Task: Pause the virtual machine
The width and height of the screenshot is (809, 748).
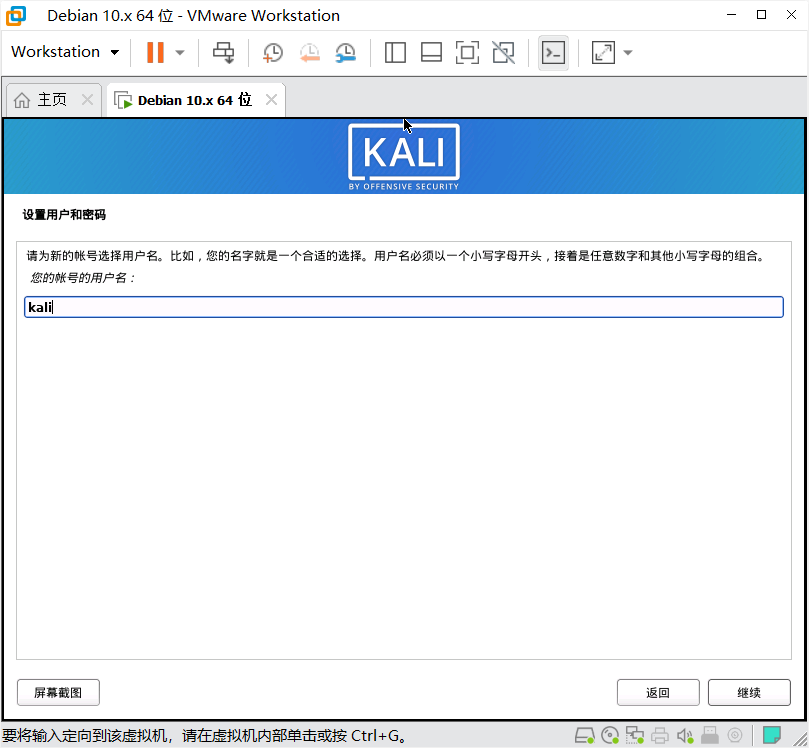Action: pyautogui.click(x=155, y=53)
